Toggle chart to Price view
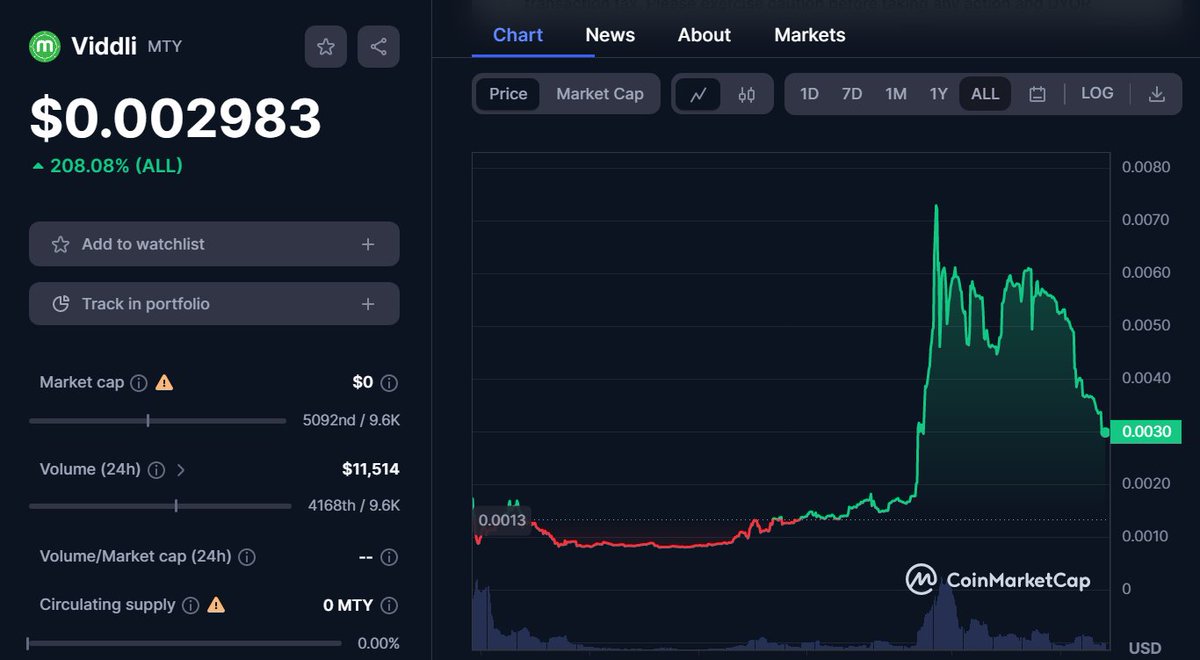Viewport: 1200px width, 660px height. (x=508, y=94)
